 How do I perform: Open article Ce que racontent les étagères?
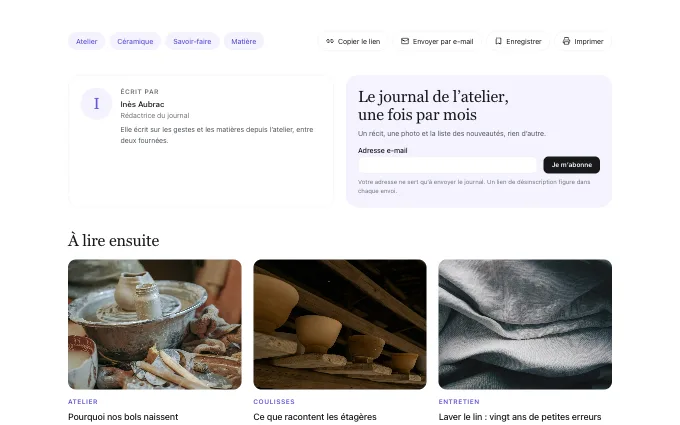(x=315, y=417)
